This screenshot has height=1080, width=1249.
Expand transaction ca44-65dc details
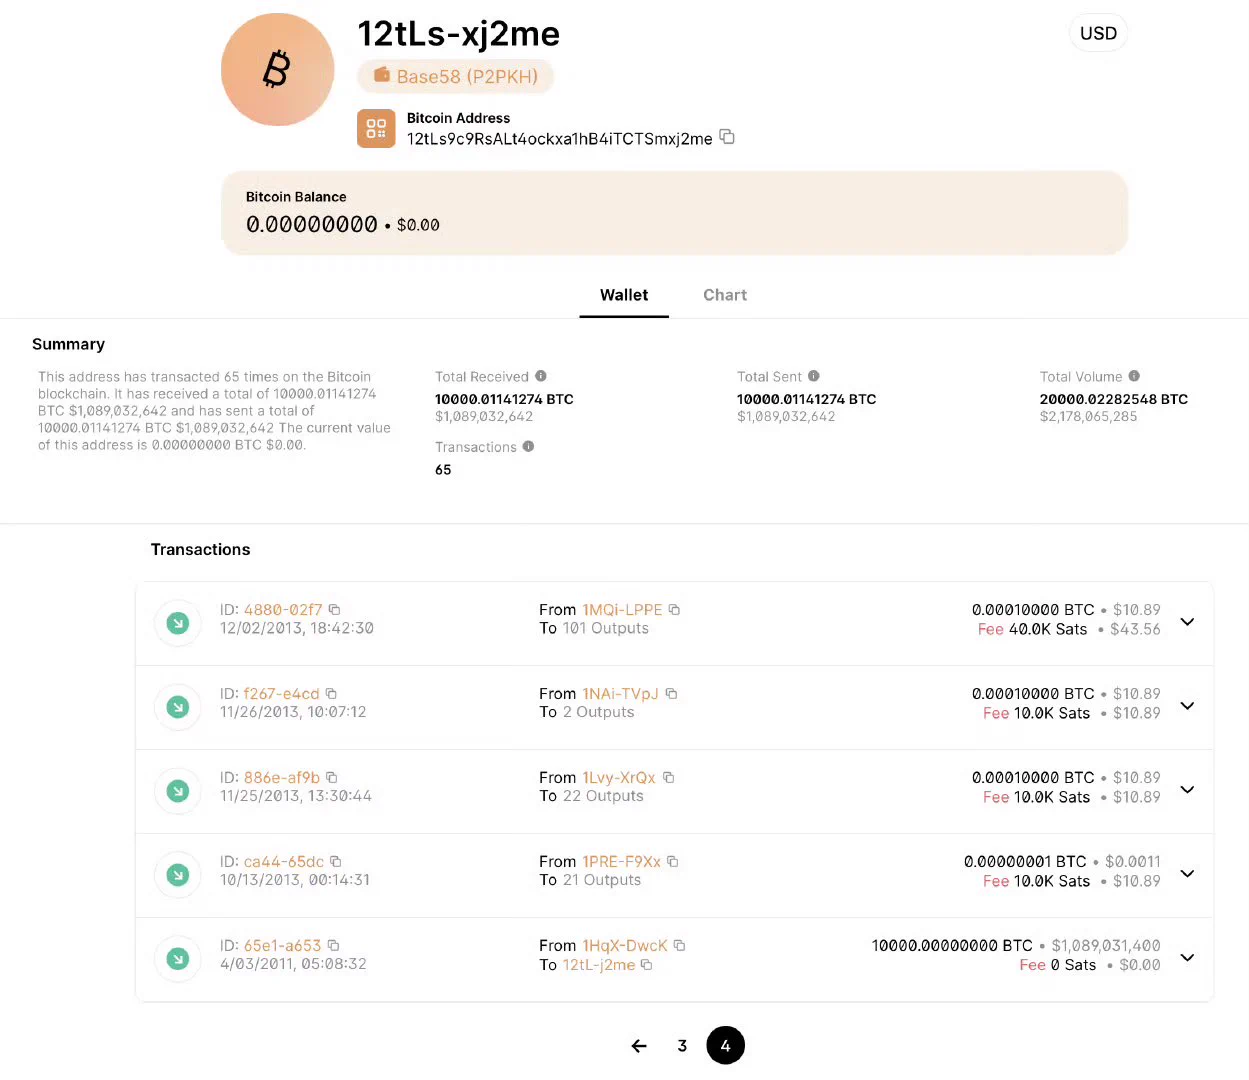click(x=1187, y=873)
